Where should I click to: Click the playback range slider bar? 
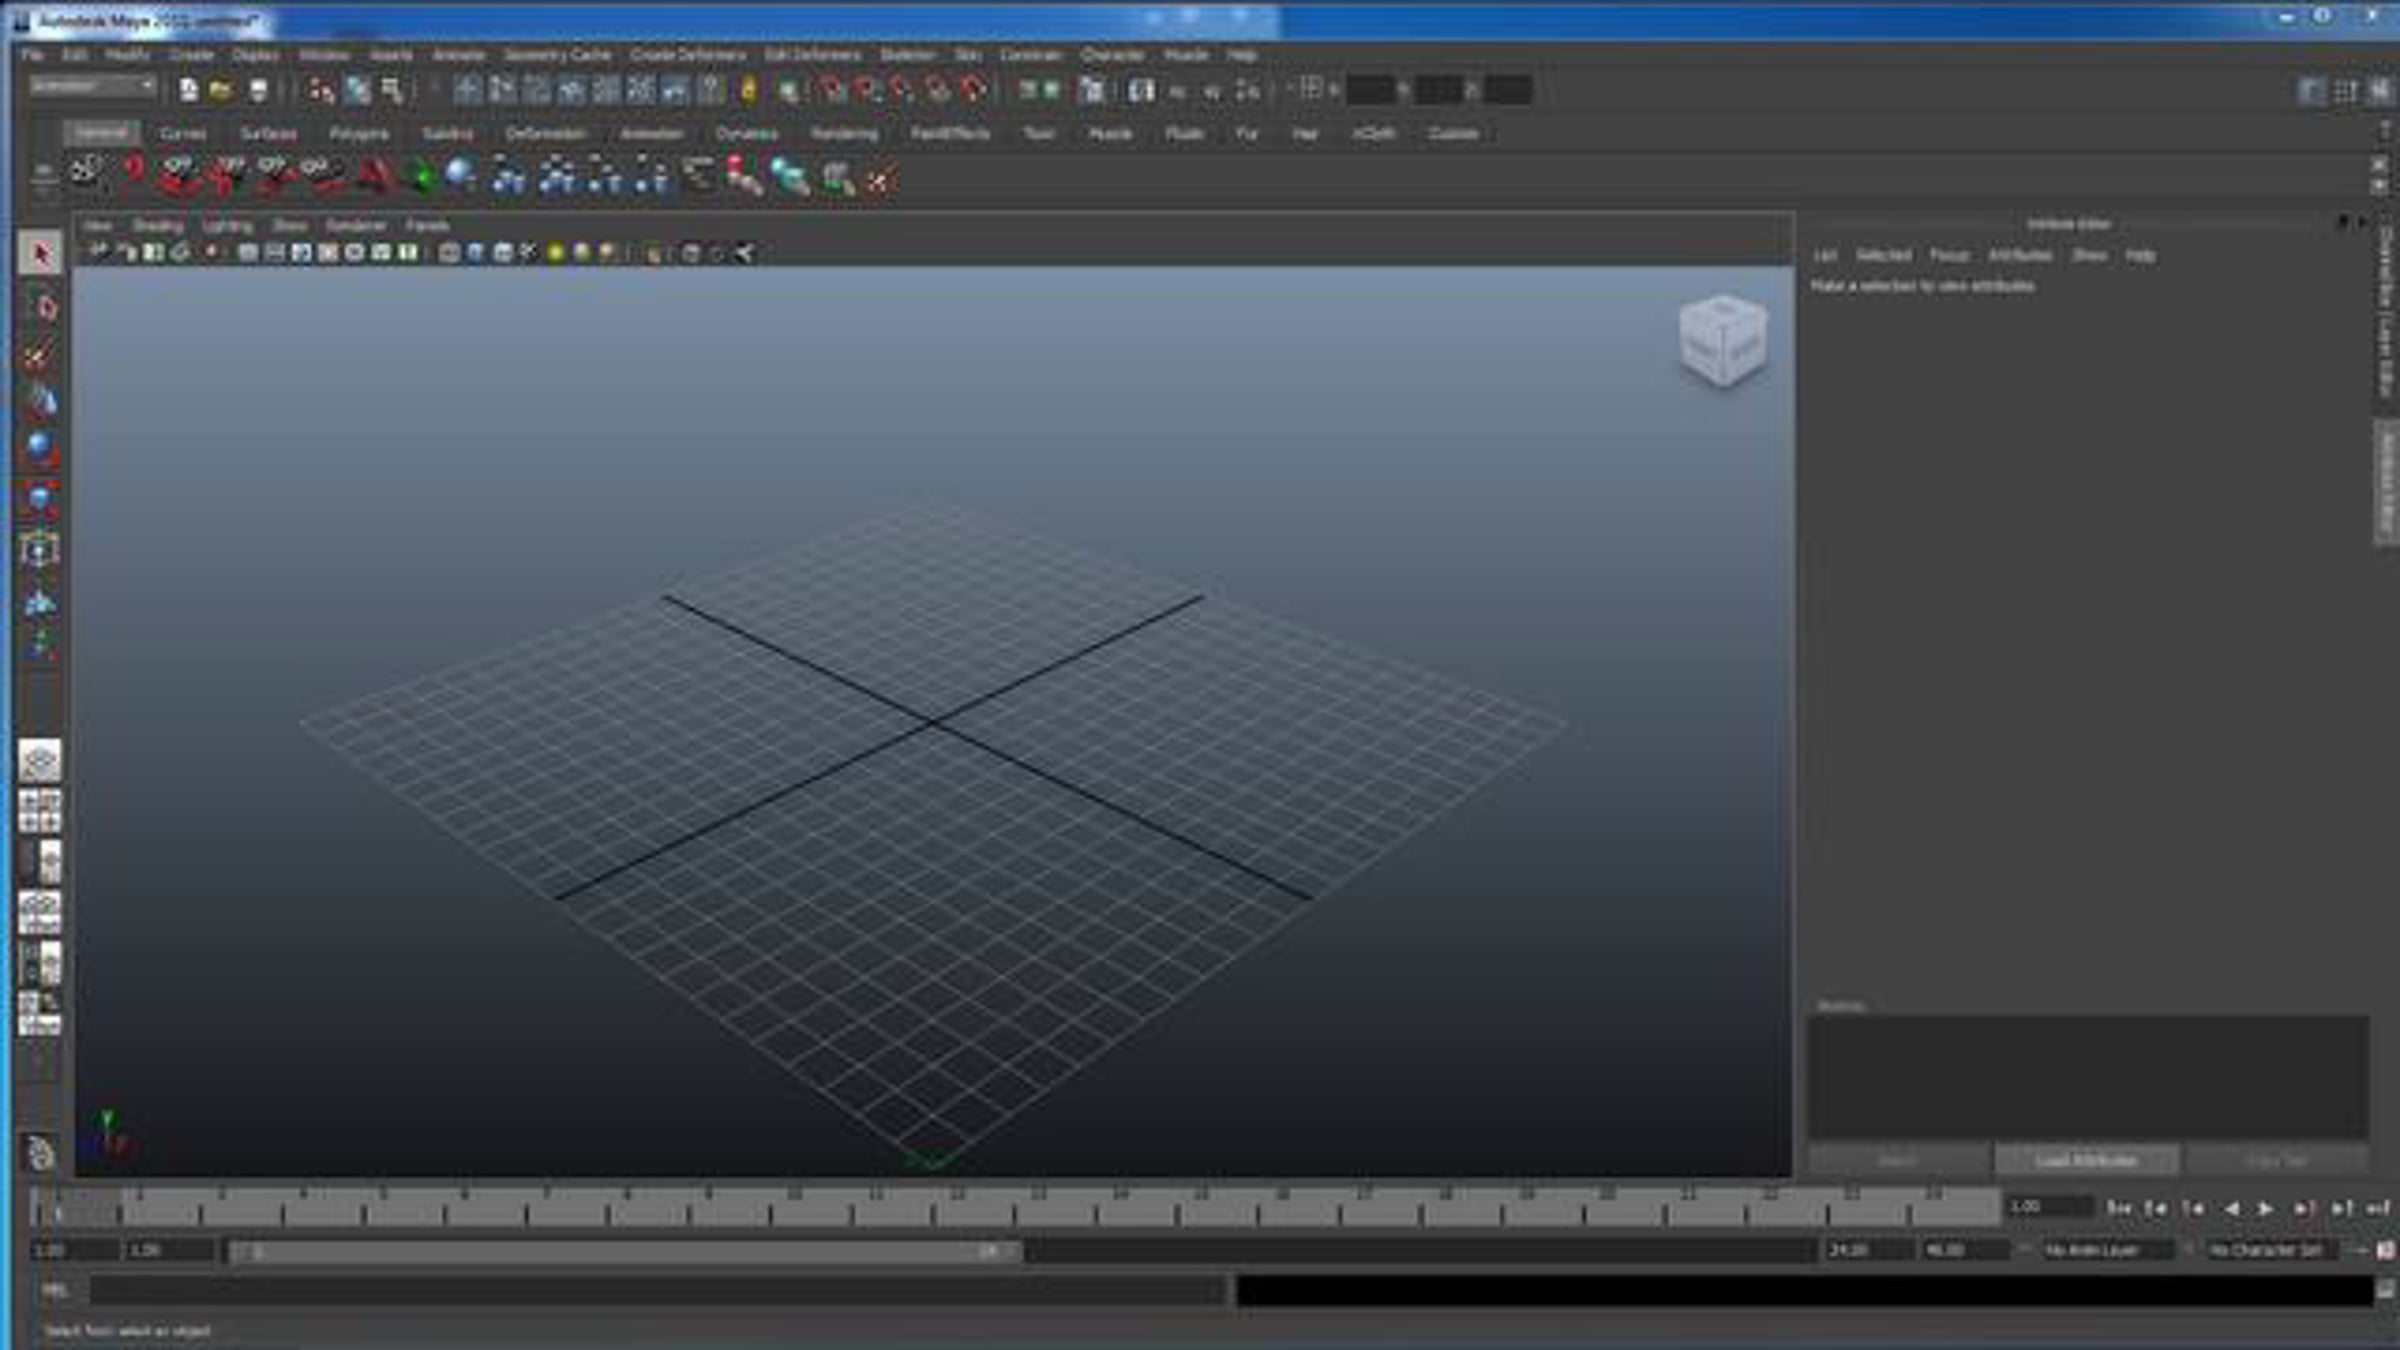tap(625, 1251)
